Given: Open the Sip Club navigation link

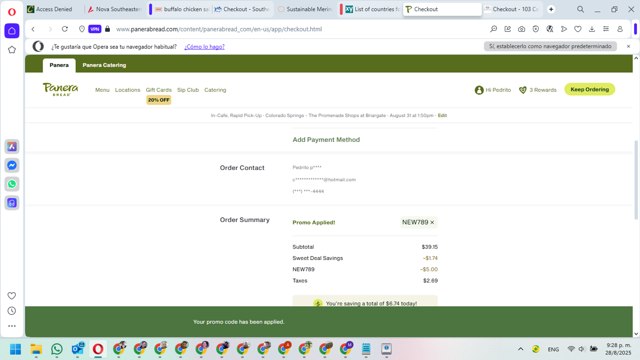Looking at the screenshot, I should pyautogui.click(x=188, y=90).
